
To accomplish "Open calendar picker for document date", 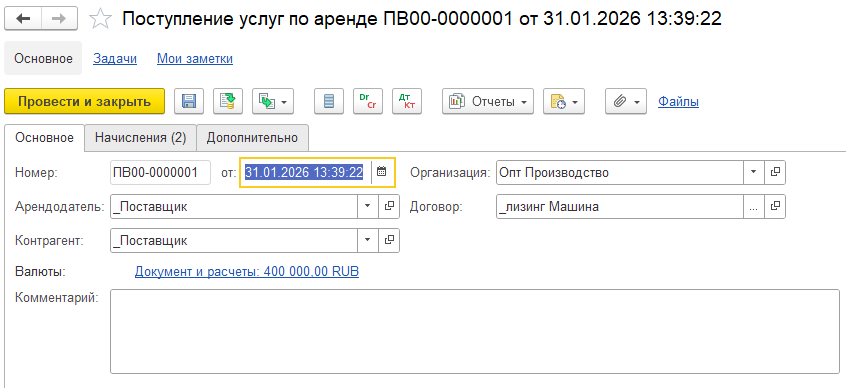I will tap(381, 172).
